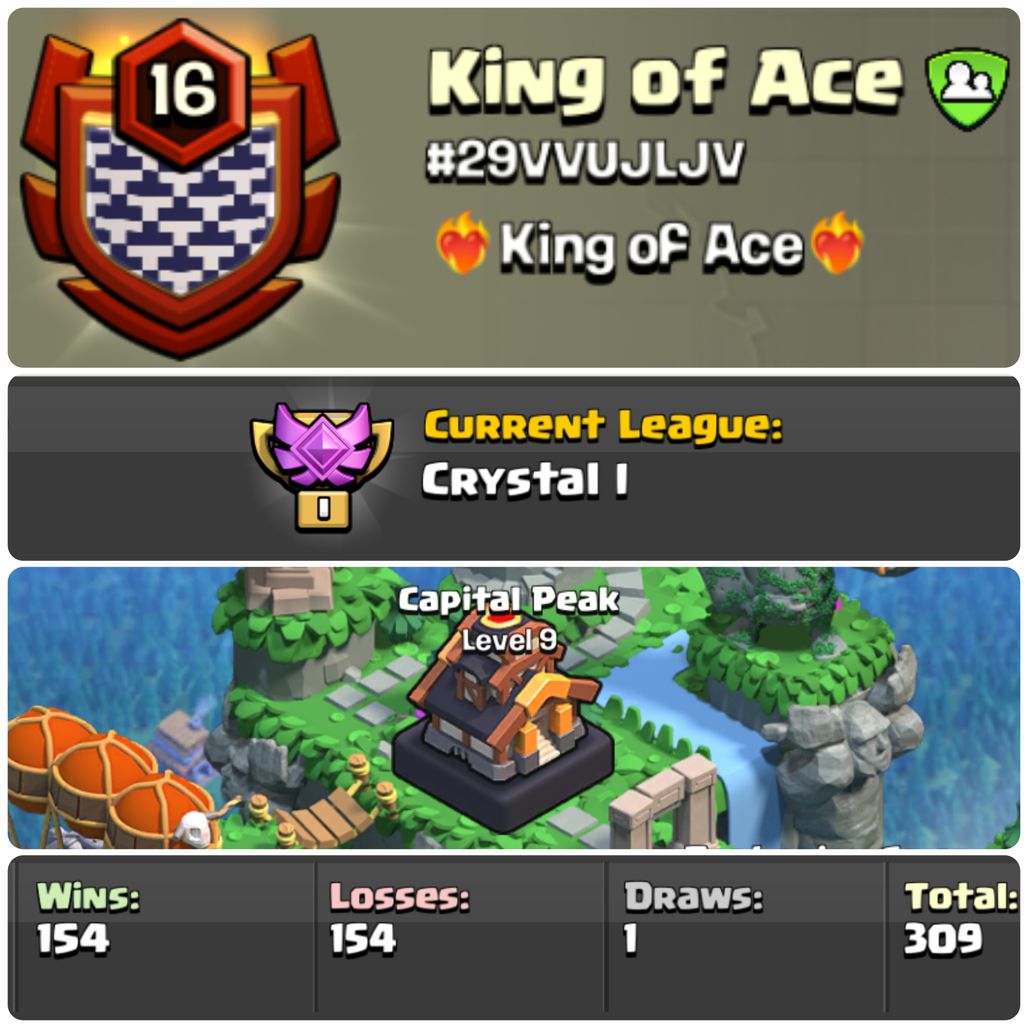This screenshot has height=1028, width=1028.
Task: Click the clan tag #29VVUJLJV
Action: (x=585, y=159)
